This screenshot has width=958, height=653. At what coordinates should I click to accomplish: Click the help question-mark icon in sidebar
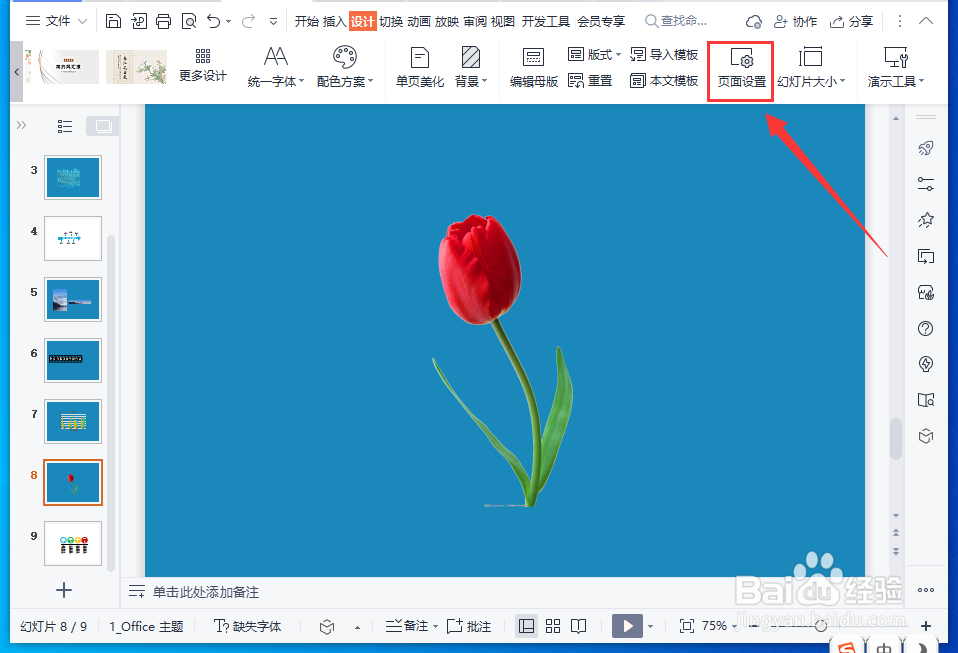pos(926,329)
